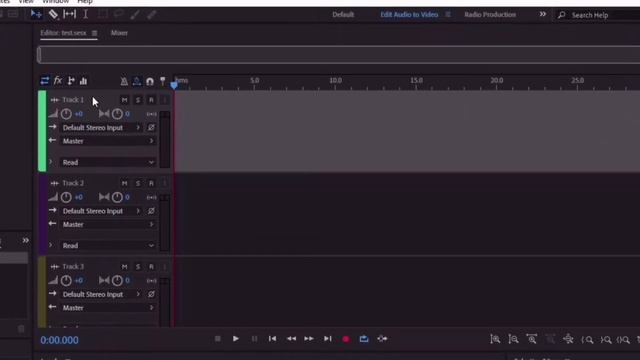The image size is (640, 360).
Task: Arm Track 1 for record
Action: (151, 100)
